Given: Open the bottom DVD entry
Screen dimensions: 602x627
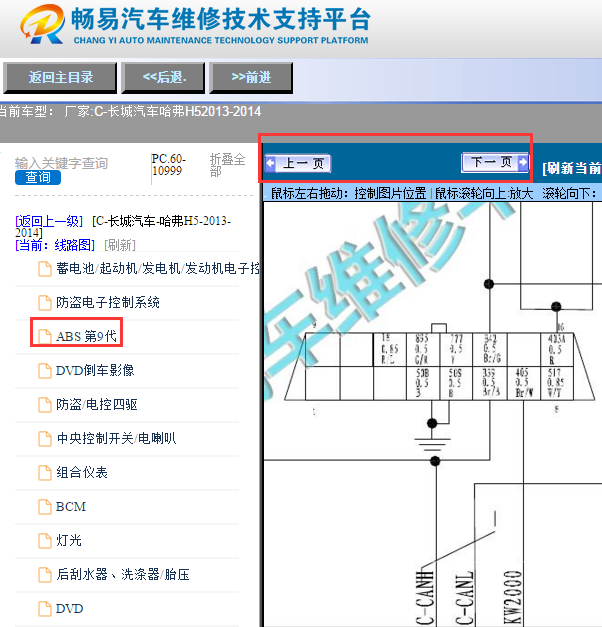Looking at the screenshot, I should pyautogui.click(x=70, y=609).
